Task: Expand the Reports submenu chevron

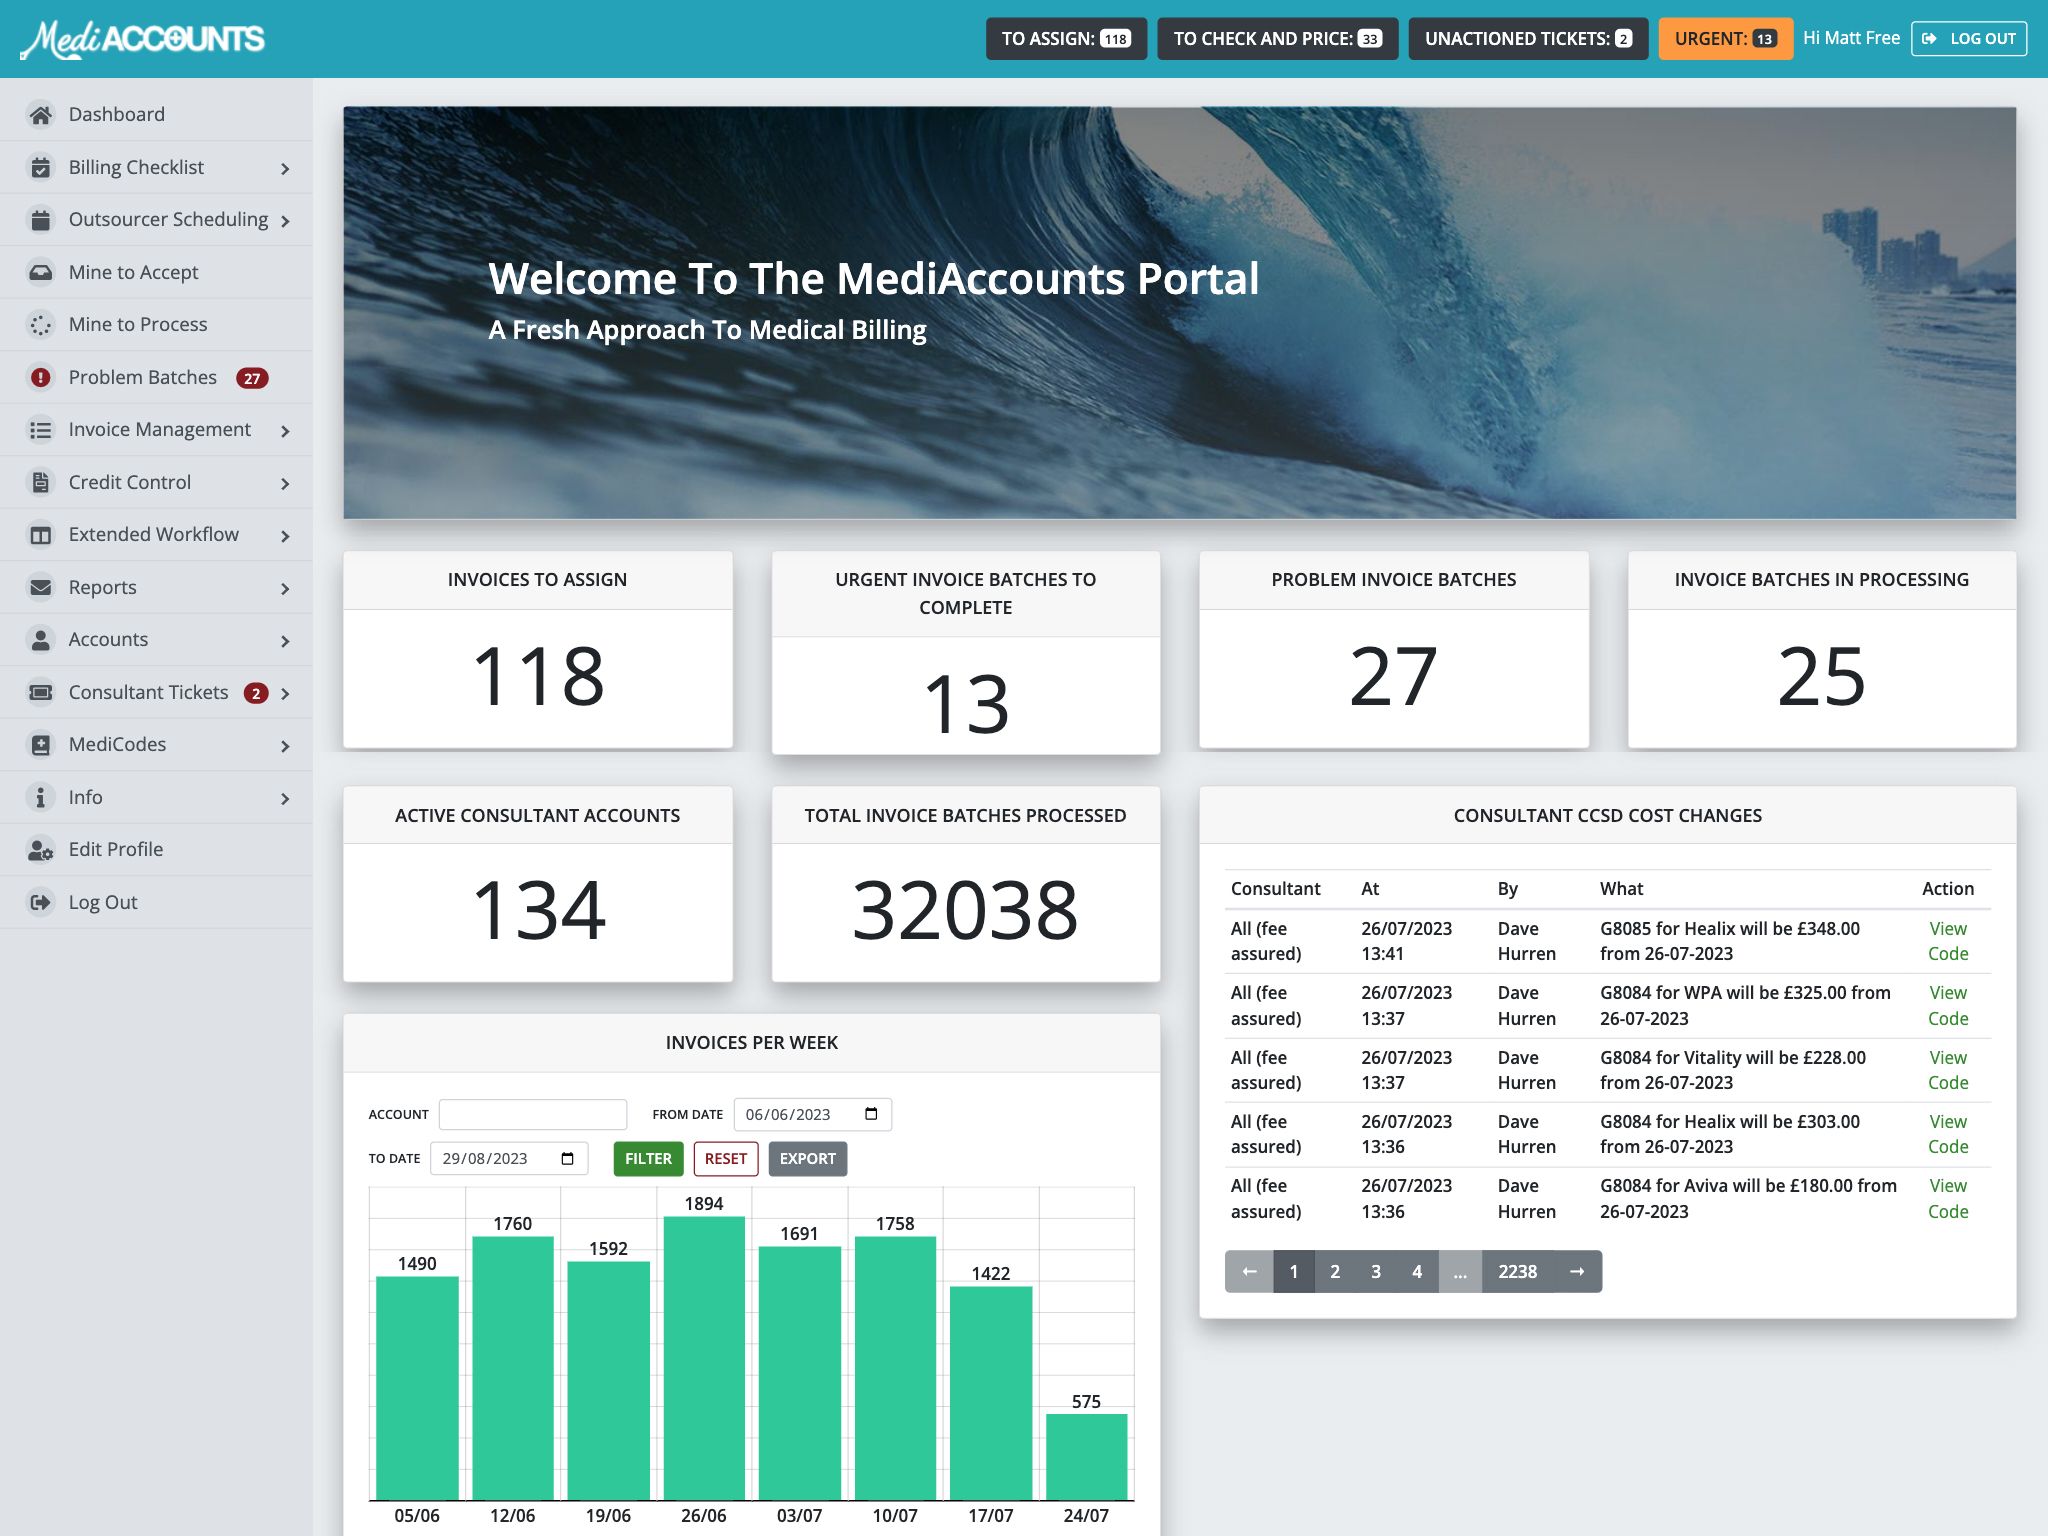Action: coord(285,589)
